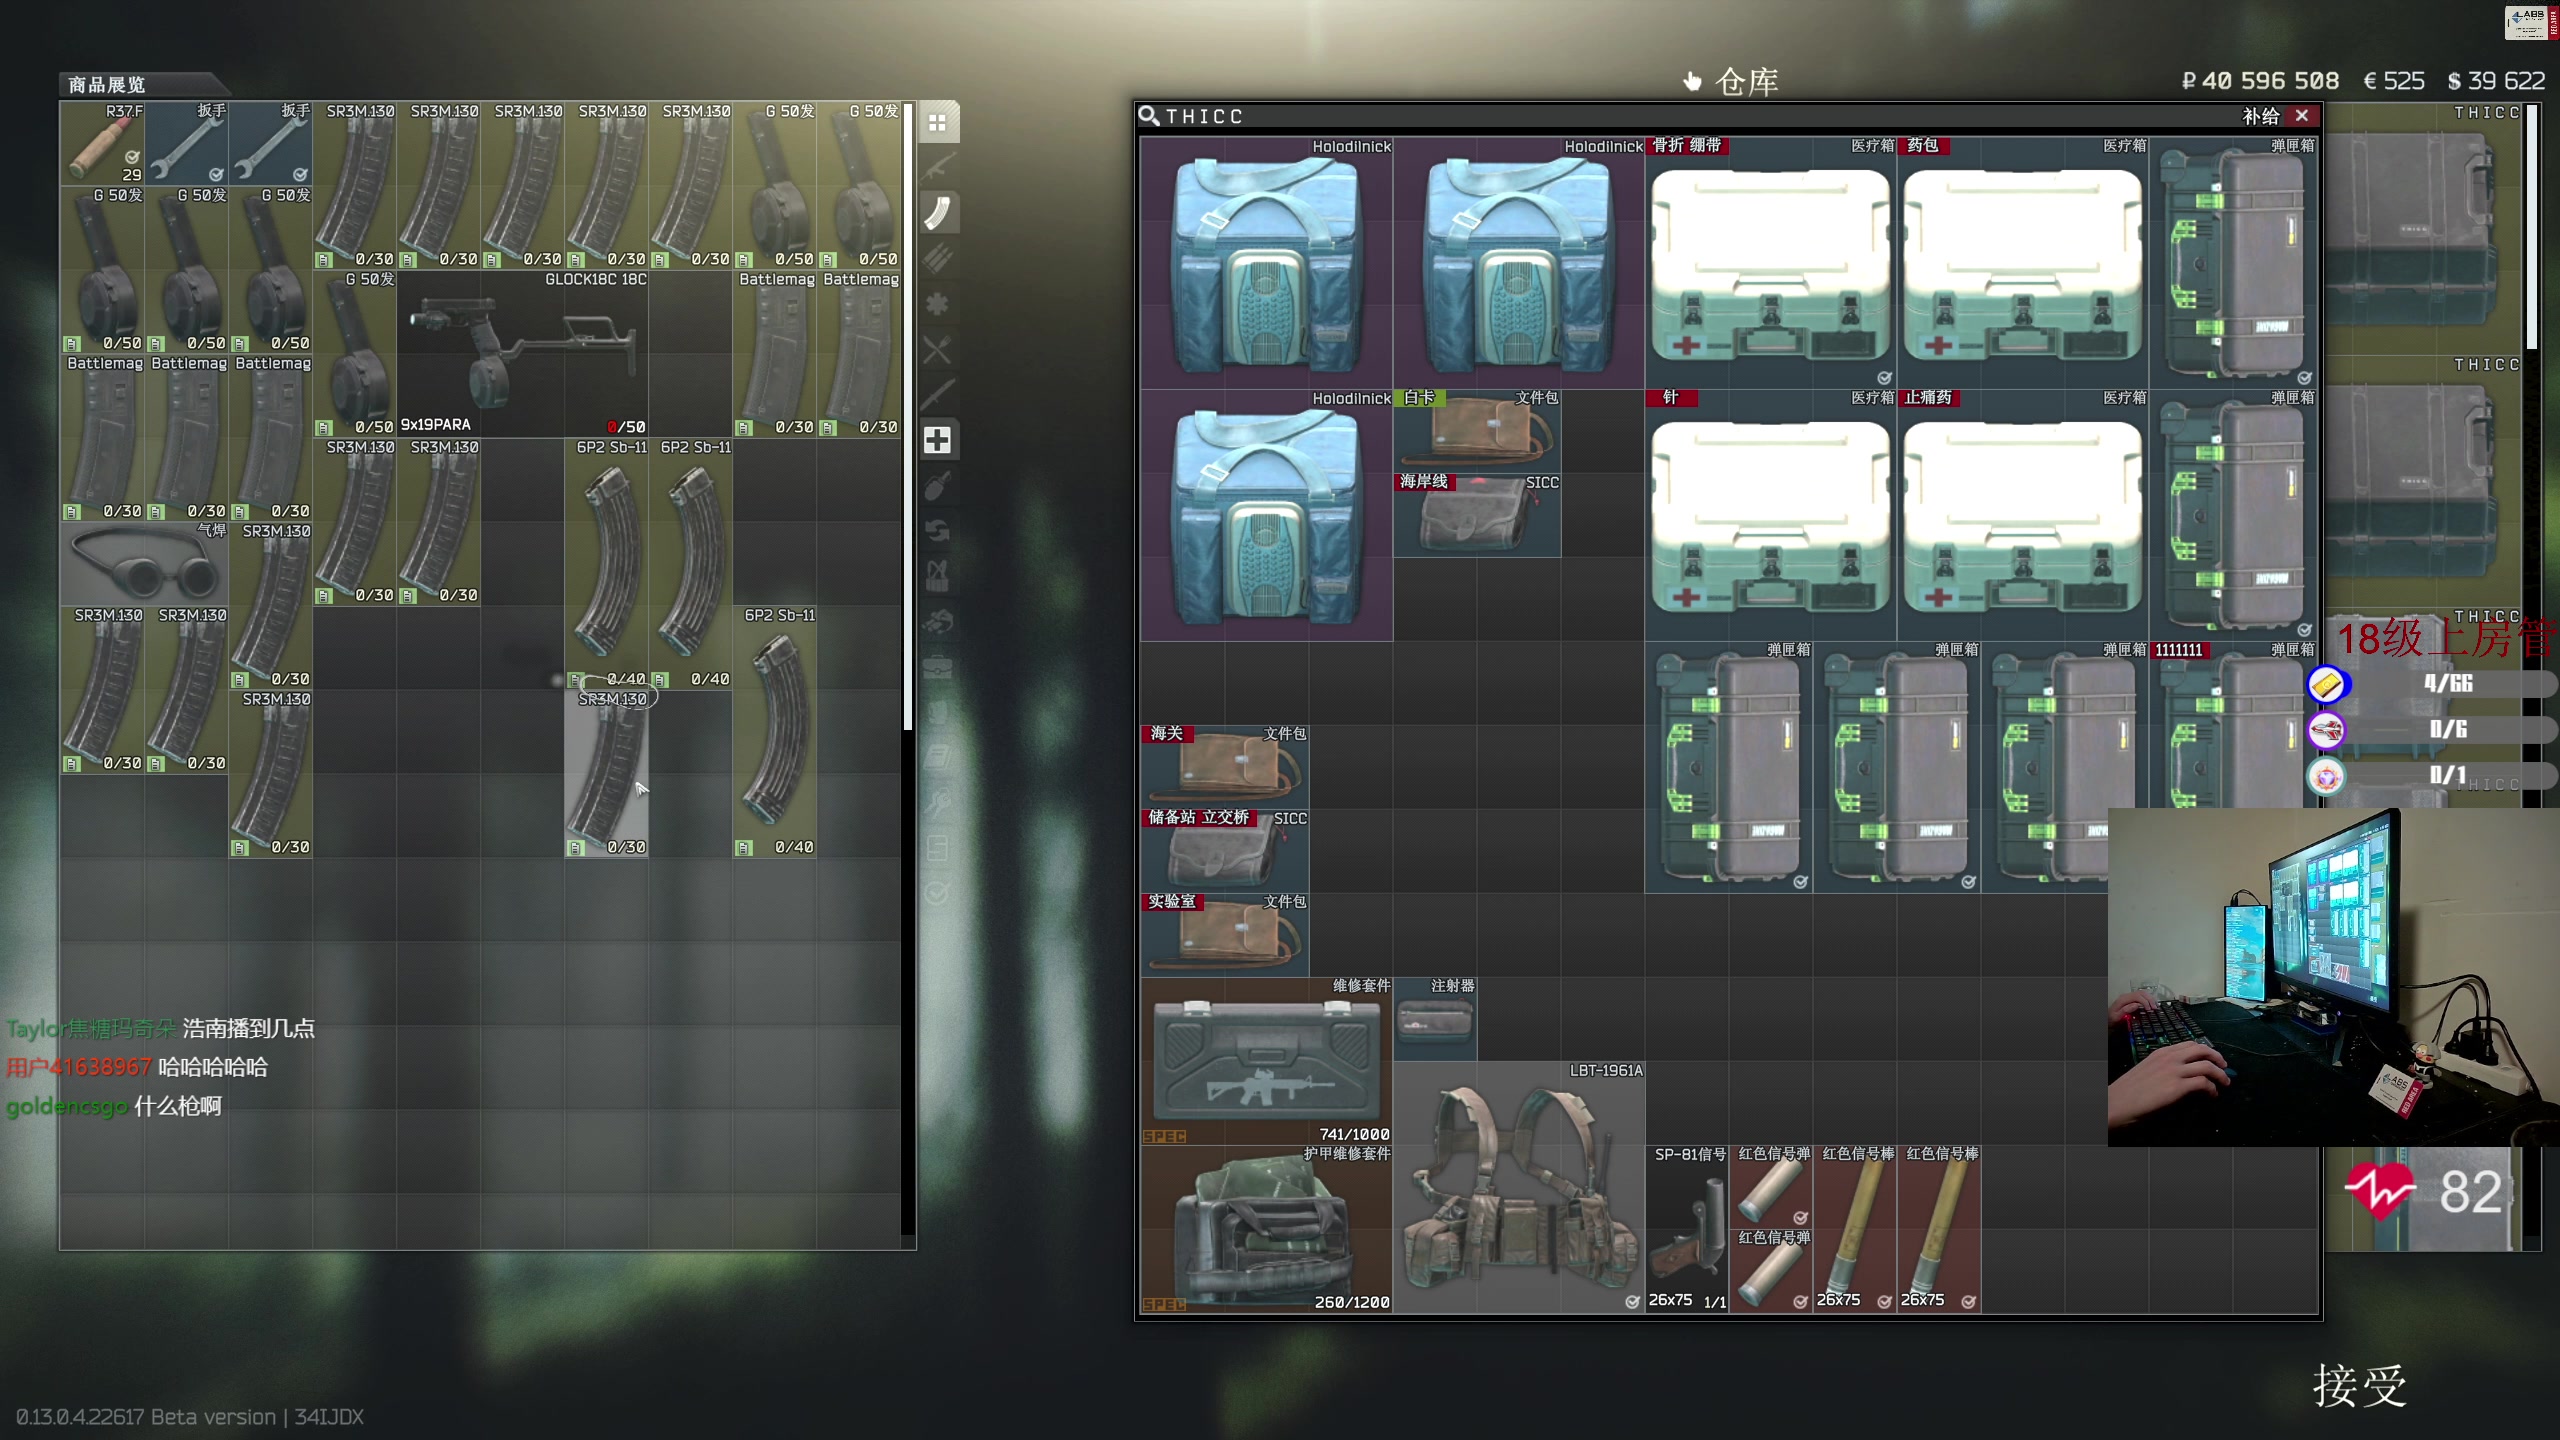The width and height of the screenshot is (2560, 1440).
Task: Select the R37.F item in the showcase
Action: click(102, 143)
